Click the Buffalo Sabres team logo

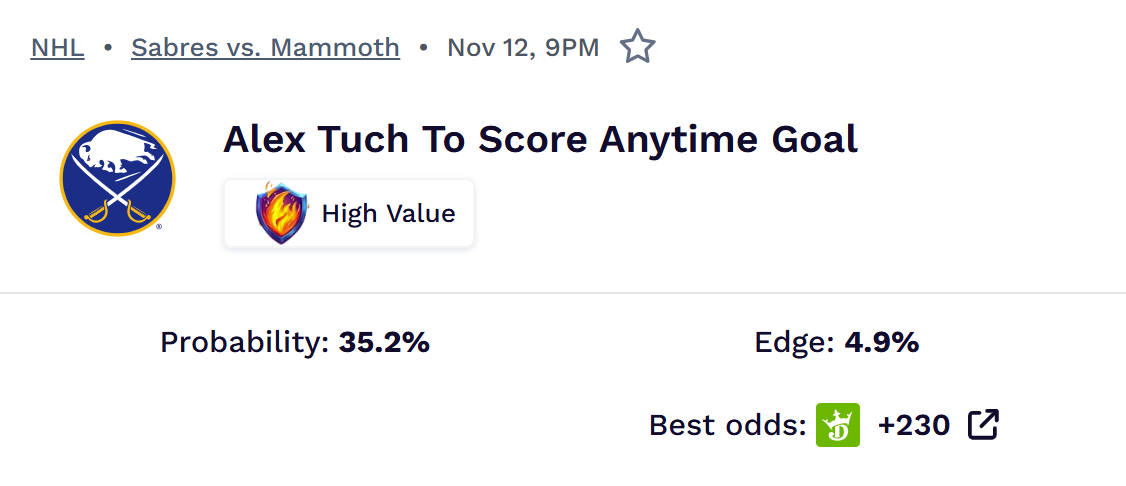(117, 178)
